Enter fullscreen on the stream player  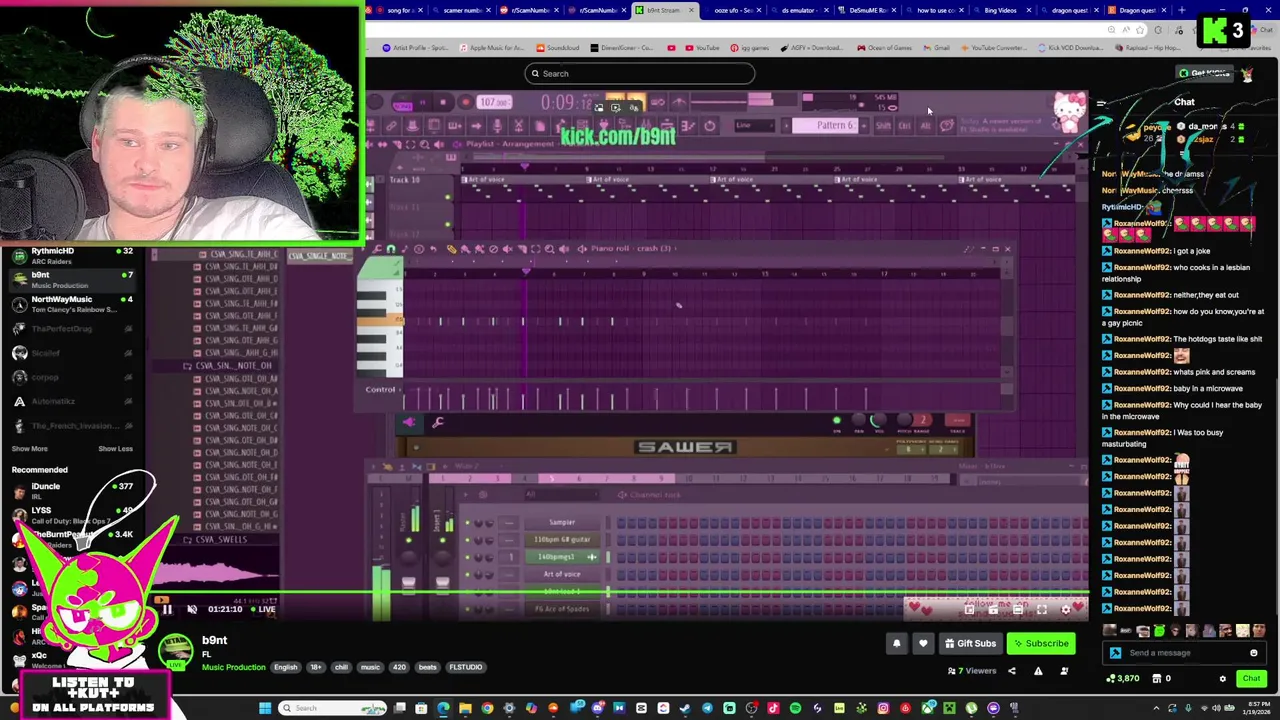(x=1042, y=609)
